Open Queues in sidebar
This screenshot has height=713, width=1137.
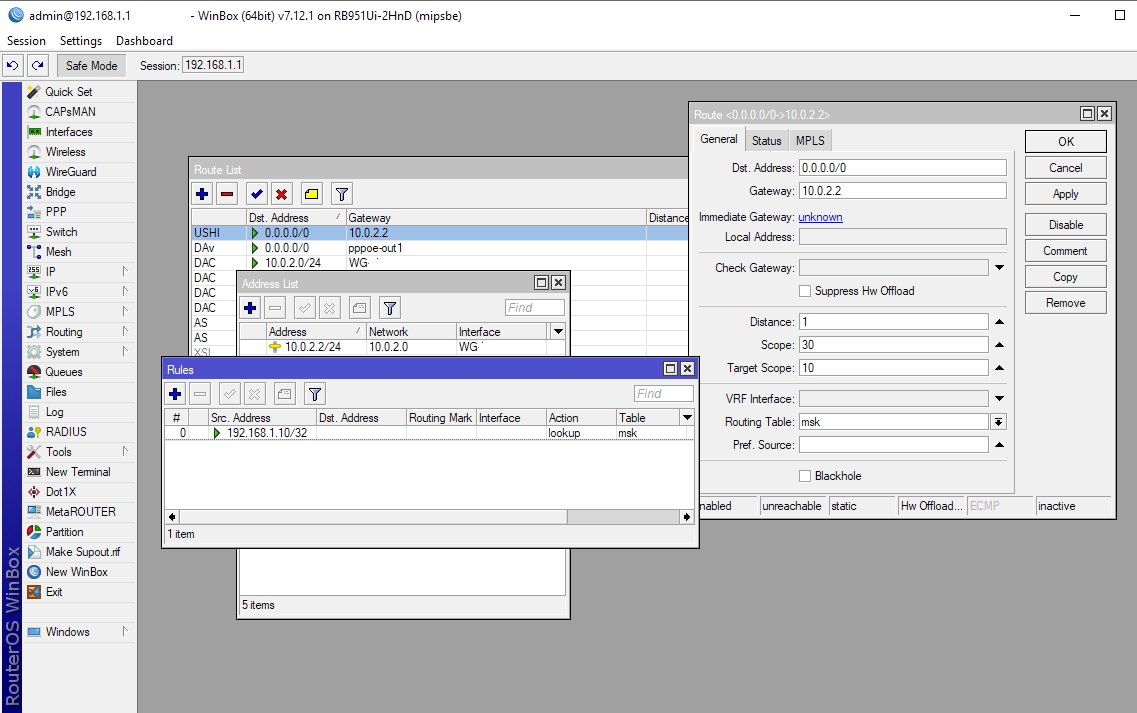[x=64, y=372]
